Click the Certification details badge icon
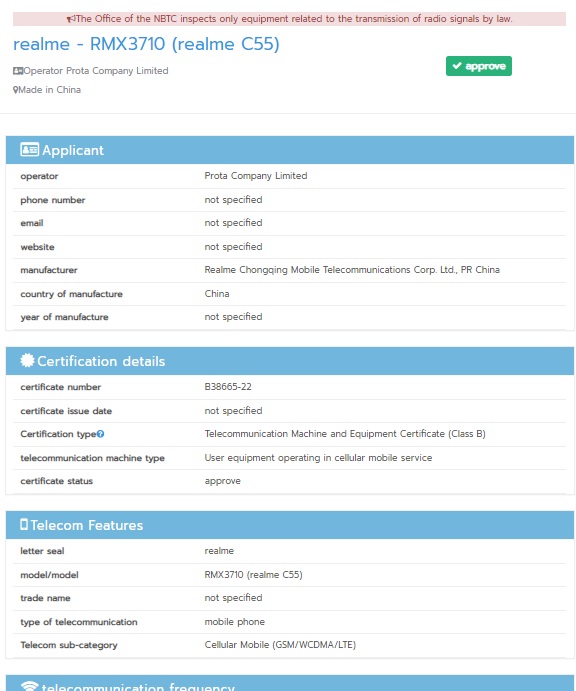Image resolution: width=576 pixels, height=691 pixels. click(x=27, y=360)
